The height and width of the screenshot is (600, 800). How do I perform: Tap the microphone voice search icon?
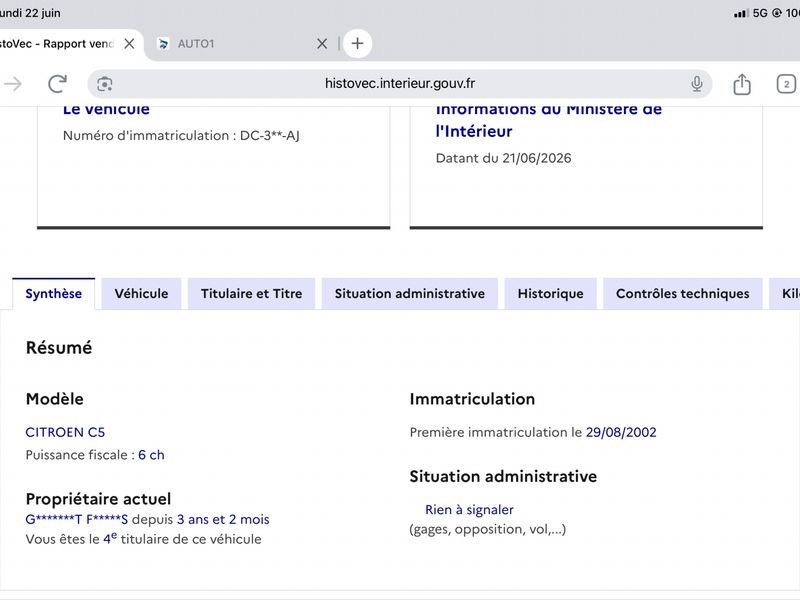tap(696, 84)
